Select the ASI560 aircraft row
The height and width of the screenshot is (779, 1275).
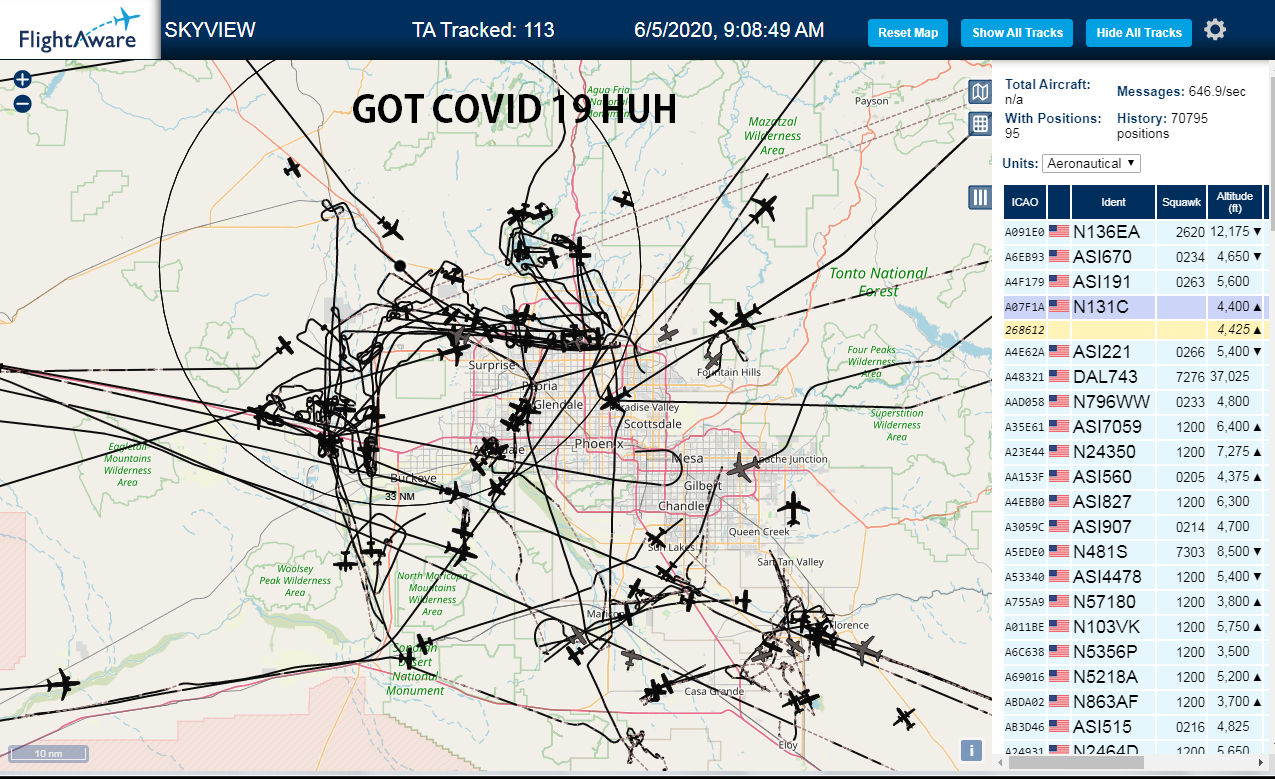coord(1135,477)
